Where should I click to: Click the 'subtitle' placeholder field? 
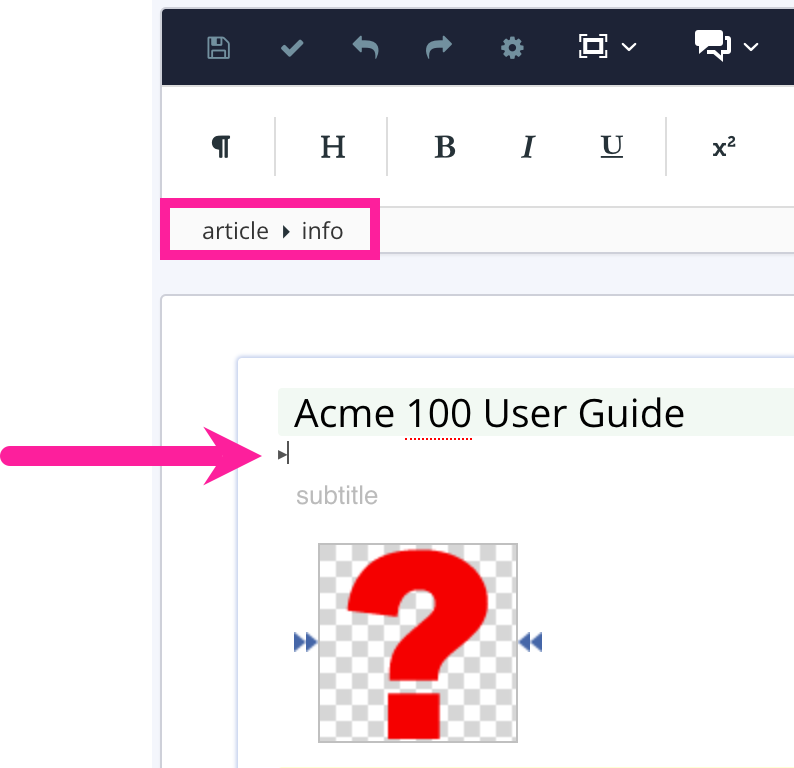pos(337,496)
